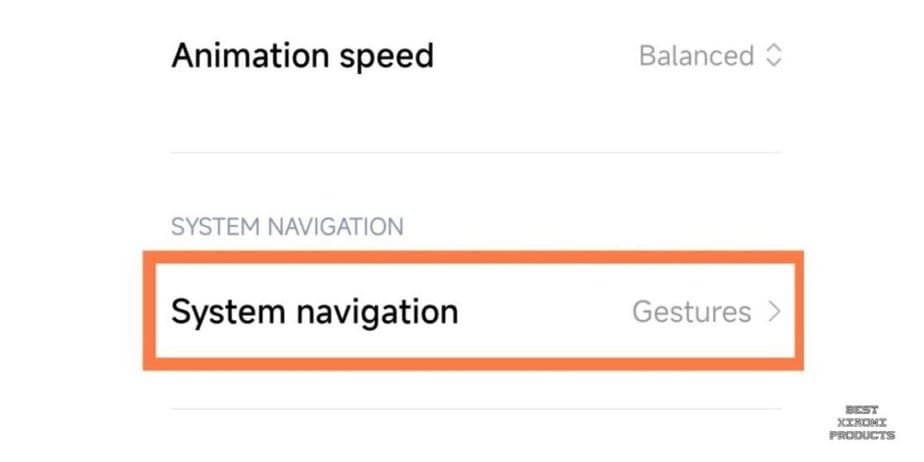Click the divider line below Animation speed
This screenshot has height=462, width=924.
476,152
